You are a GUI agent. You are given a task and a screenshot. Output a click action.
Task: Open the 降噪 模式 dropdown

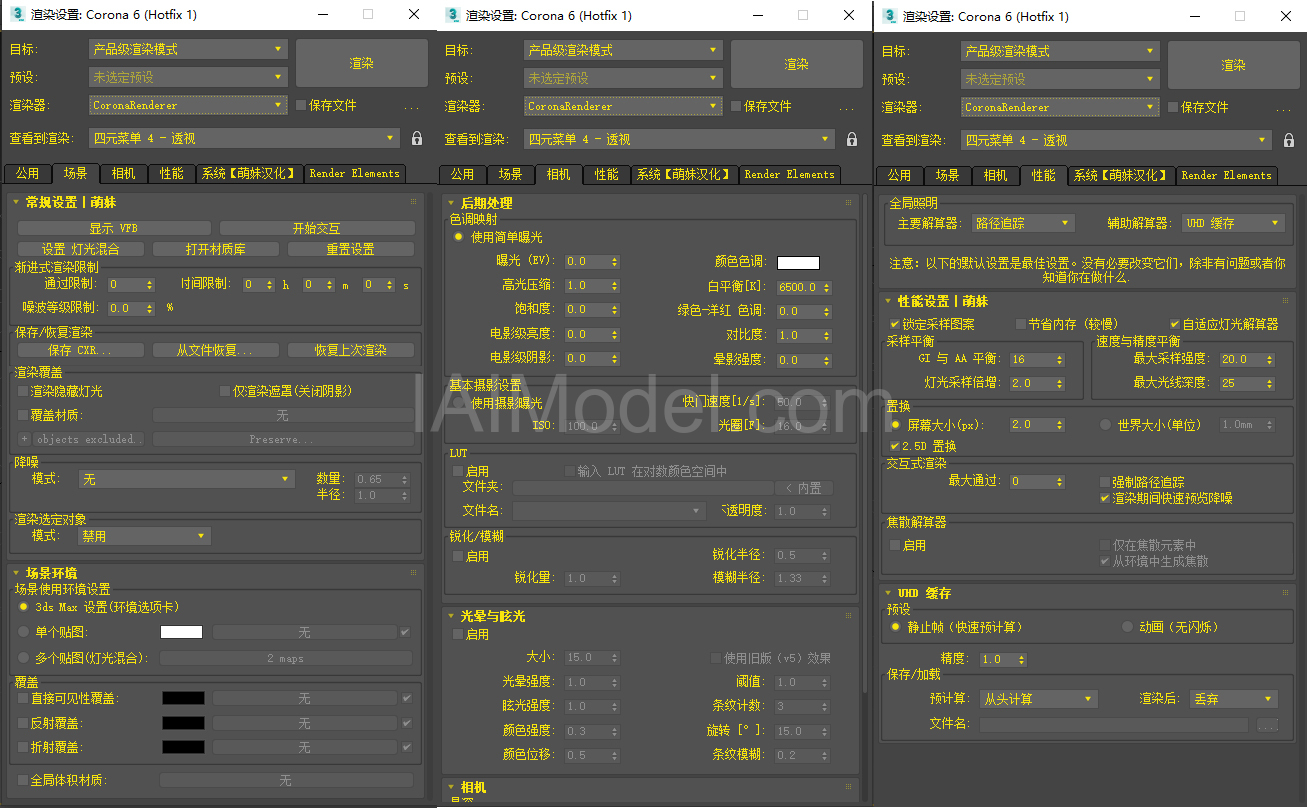pos(185,480)
